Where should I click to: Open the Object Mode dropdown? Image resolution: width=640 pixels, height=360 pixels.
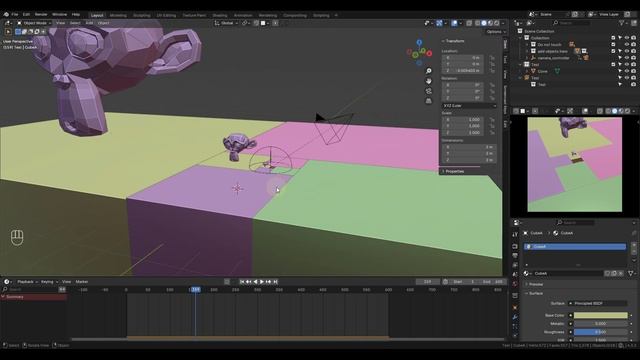click(34, 23)
